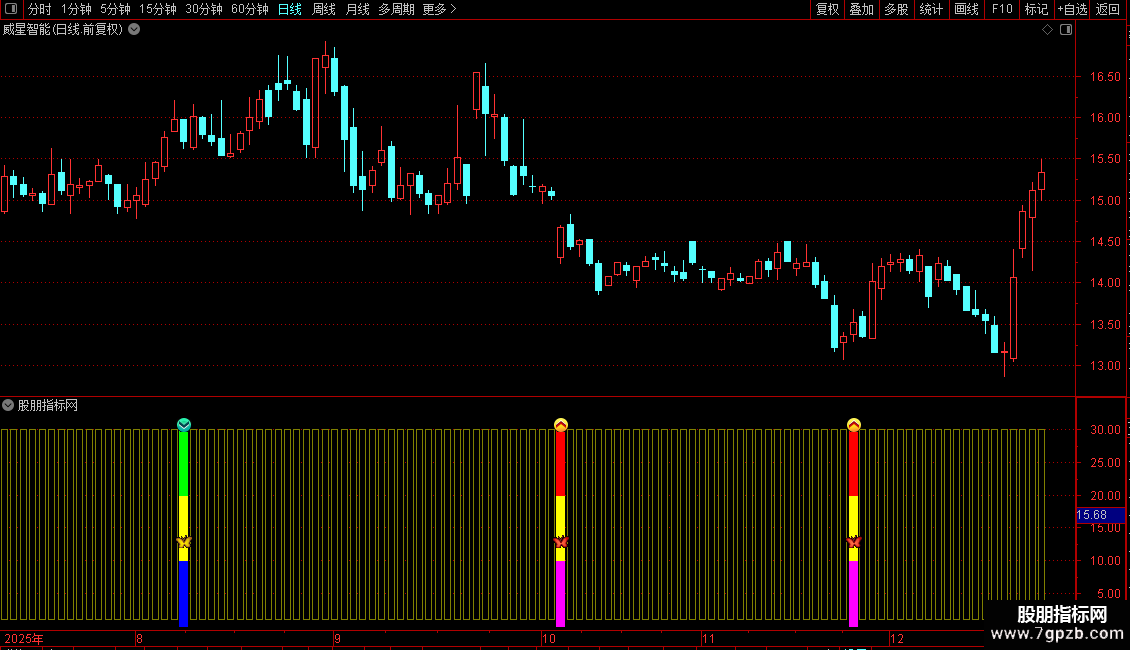This screenshot has height=650, width=1130.
Task: Click the 标记 mark button
Action: point(1036,9)
